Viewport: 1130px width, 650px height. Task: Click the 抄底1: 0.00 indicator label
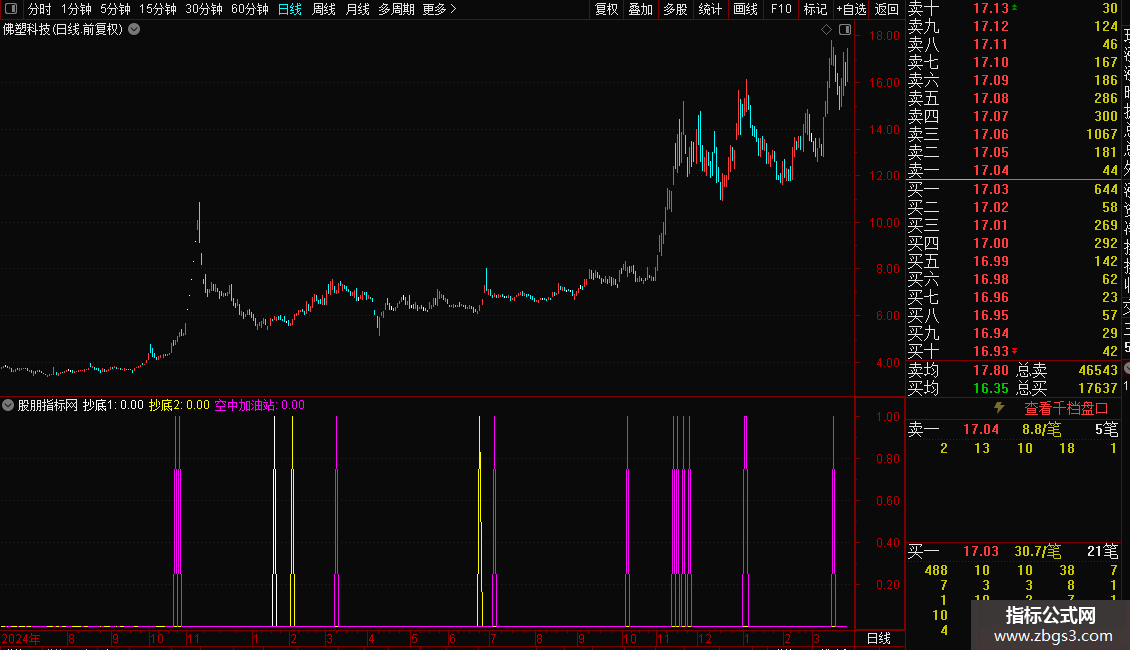113,405
